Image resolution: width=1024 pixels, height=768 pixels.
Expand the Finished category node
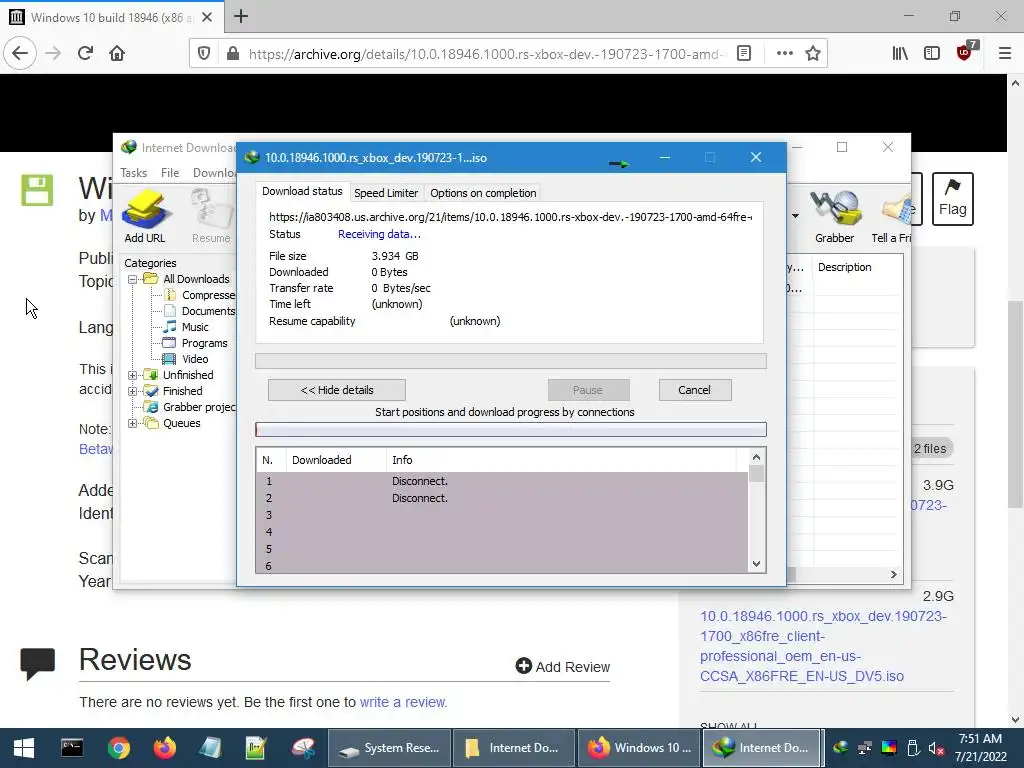pyautogui.click(x=133, y=391)
